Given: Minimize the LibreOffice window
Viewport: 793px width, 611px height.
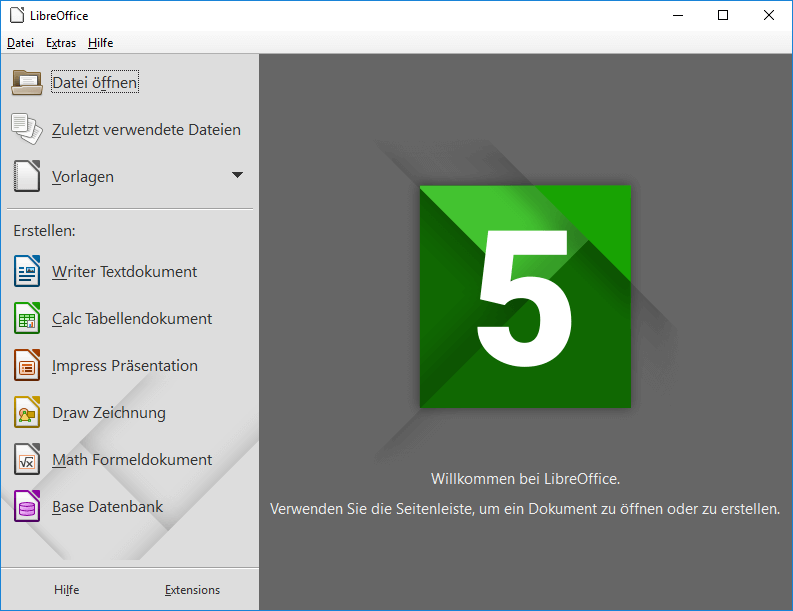Looking at the screenshot, I should (678, 15).
